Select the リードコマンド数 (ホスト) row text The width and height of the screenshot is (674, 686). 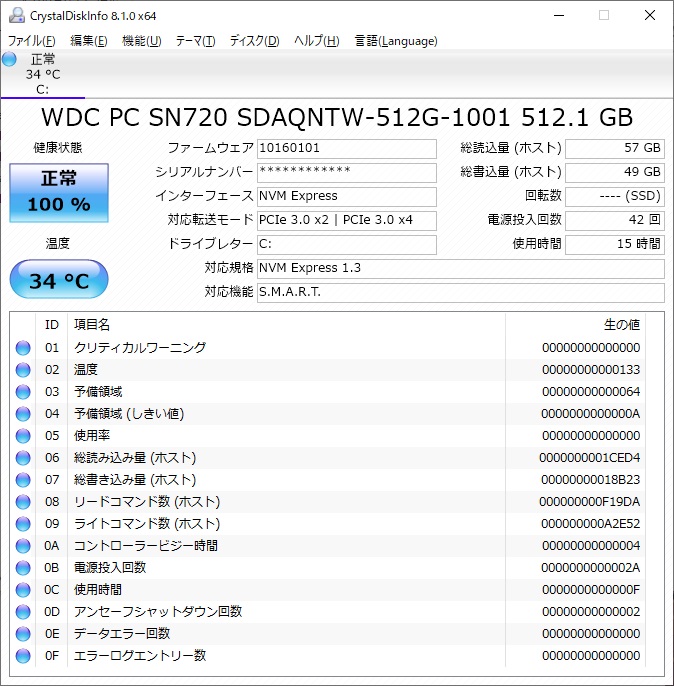coord(147,502)
